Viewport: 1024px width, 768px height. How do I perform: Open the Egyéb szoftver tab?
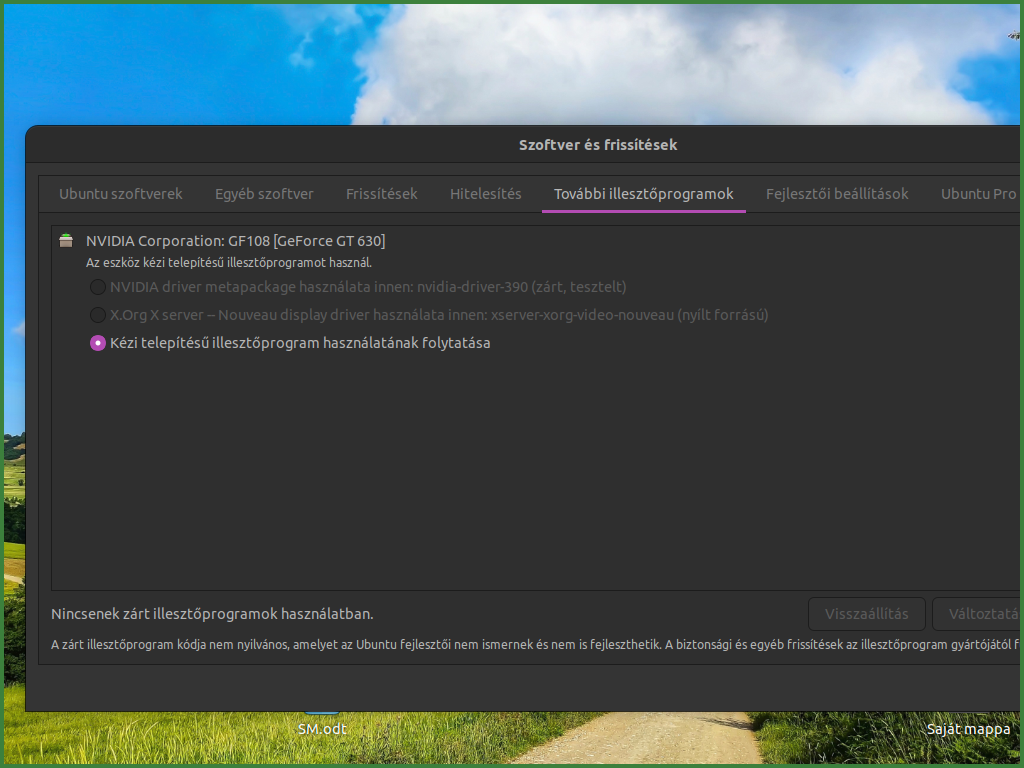tap(264, 194)
